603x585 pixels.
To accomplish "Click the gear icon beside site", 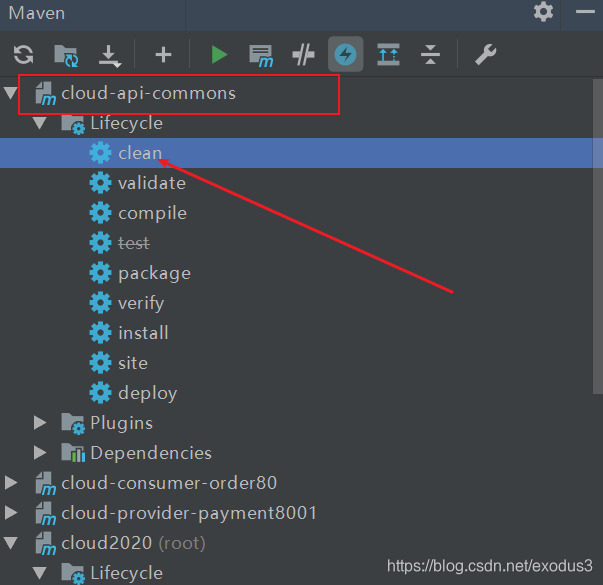I will click(100, 363).
